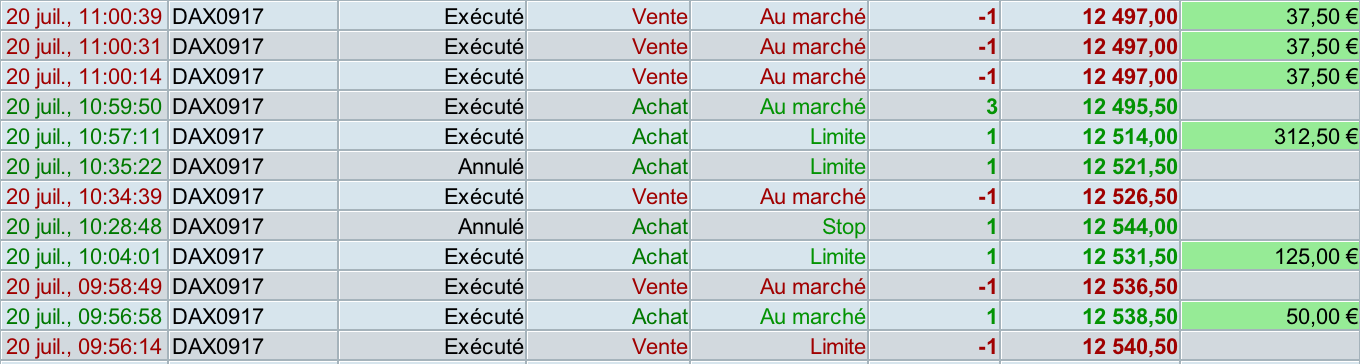The image size is (1360, 364).
Task: Select the cancelled order at 10:35:22
Action: [680, 166]
